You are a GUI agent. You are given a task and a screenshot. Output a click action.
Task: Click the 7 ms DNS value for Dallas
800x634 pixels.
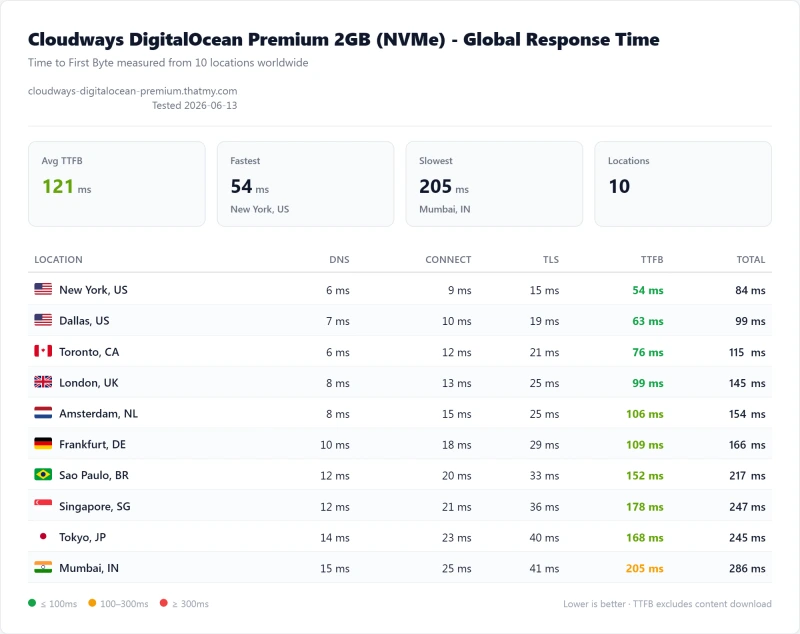pos(338,321)
